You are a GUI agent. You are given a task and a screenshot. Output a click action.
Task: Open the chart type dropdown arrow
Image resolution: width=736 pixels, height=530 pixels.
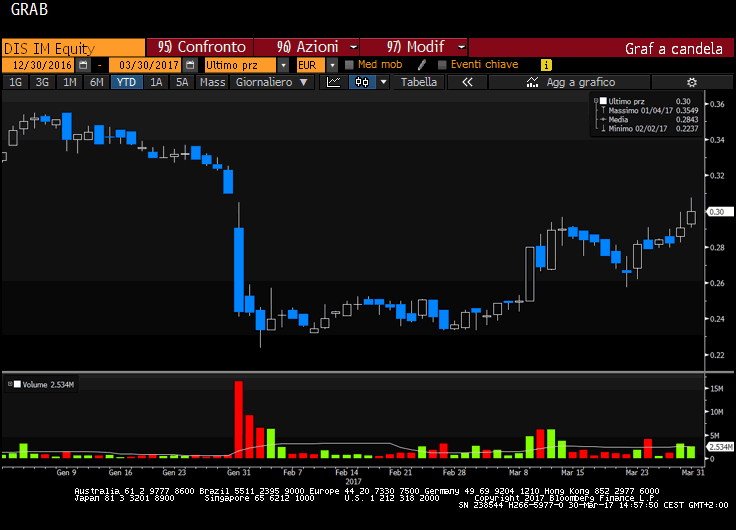click(383, 82)
